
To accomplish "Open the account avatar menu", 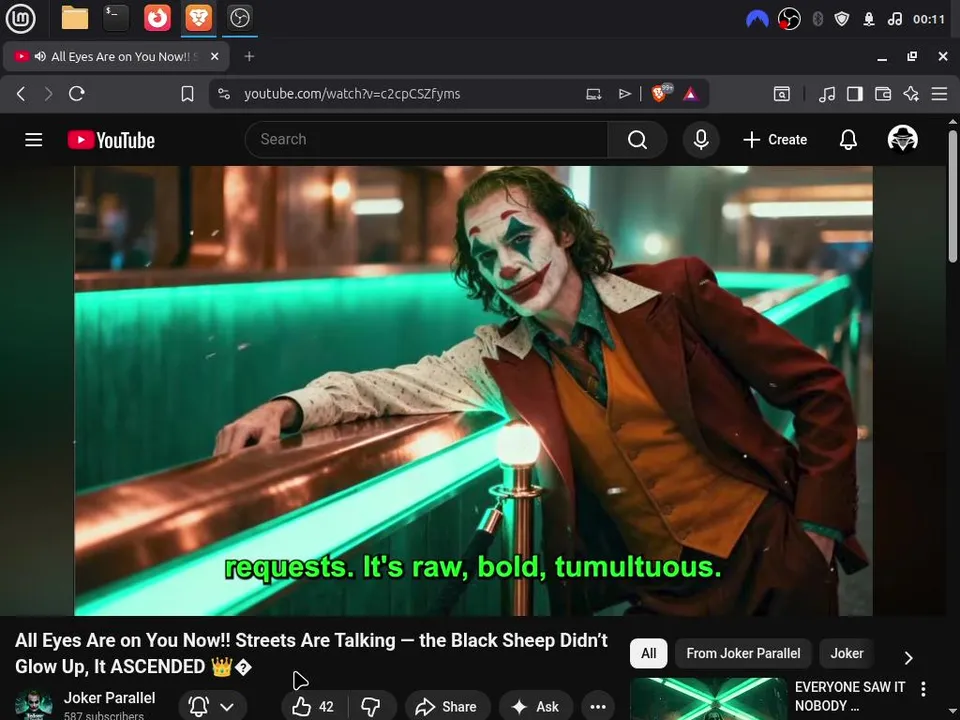I will [x=902, y=139].
